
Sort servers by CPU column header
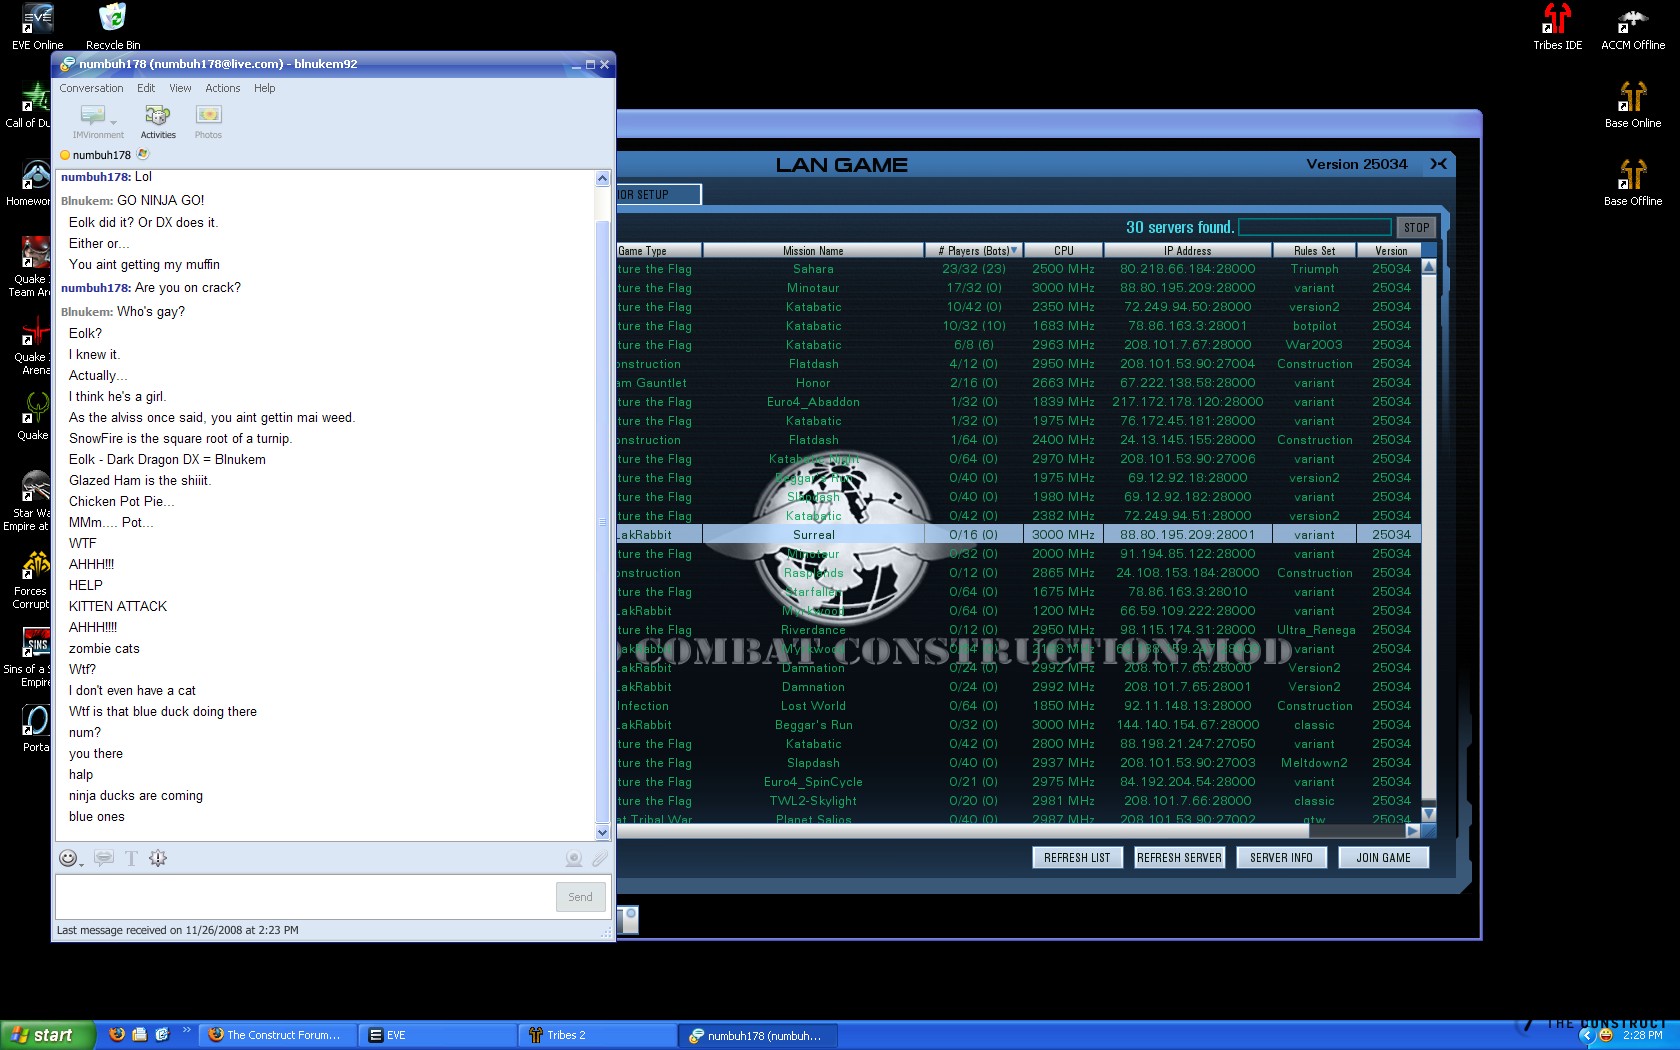(1063, 250)
